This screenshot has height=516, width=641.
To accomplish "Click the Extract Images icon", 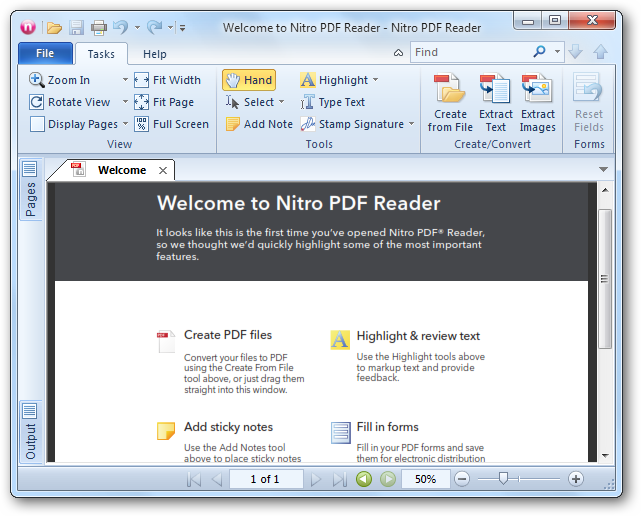I will pyautogui.click(x=537, y=91).
